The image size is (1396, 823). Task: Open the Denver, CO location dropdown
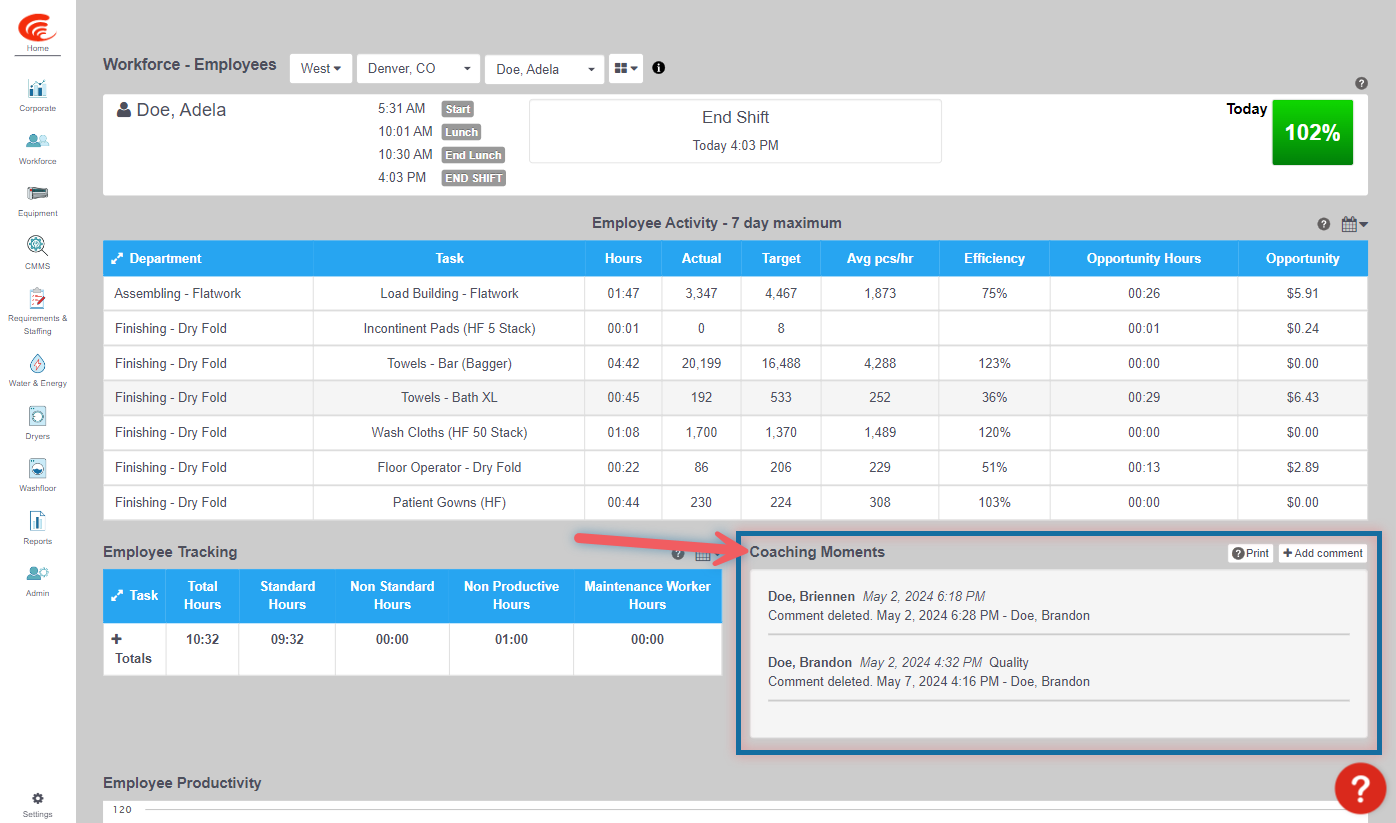418,69
